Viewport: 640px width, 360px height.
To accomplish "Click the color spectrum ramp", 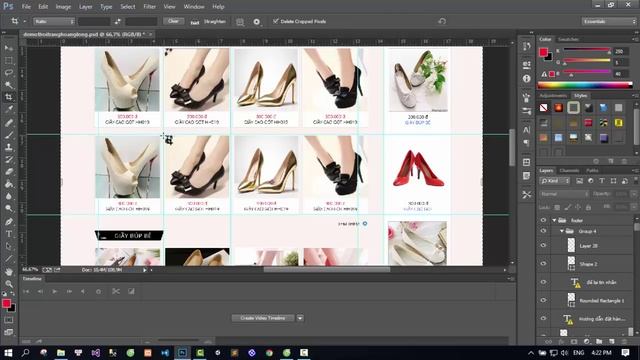I will tap(585, 85).
